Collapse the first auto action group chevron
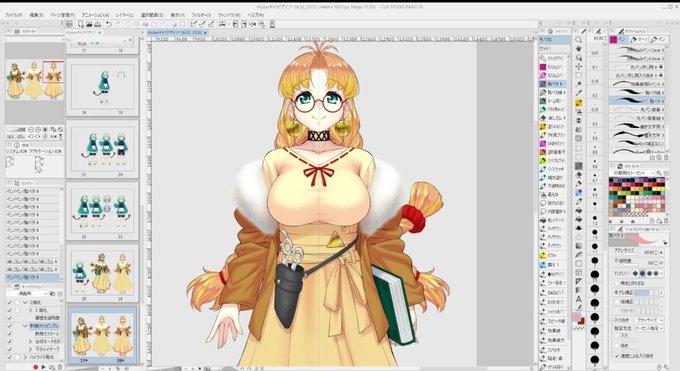Image resolution: width=680 pixels, height=371 pixels. pos(25,302)
